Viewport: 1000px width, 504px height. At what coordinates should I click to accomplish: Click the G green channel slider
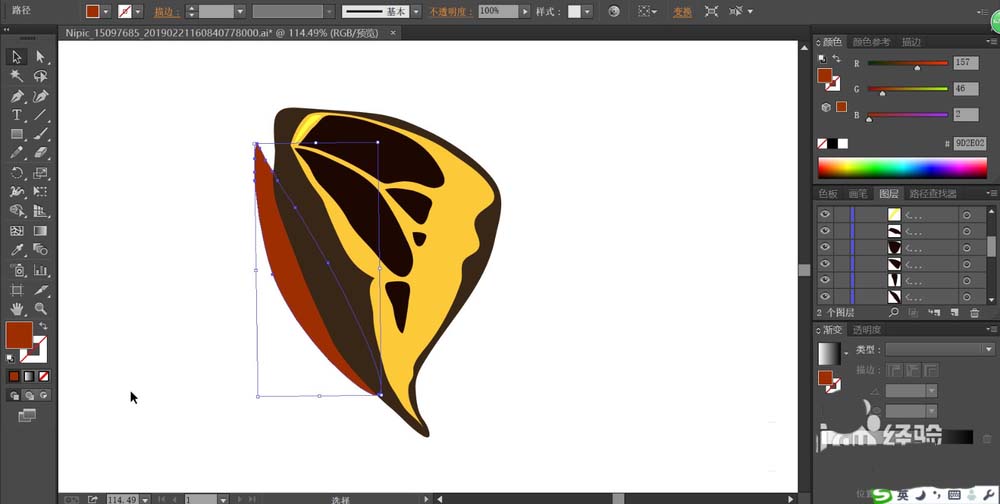pos(908,89)
